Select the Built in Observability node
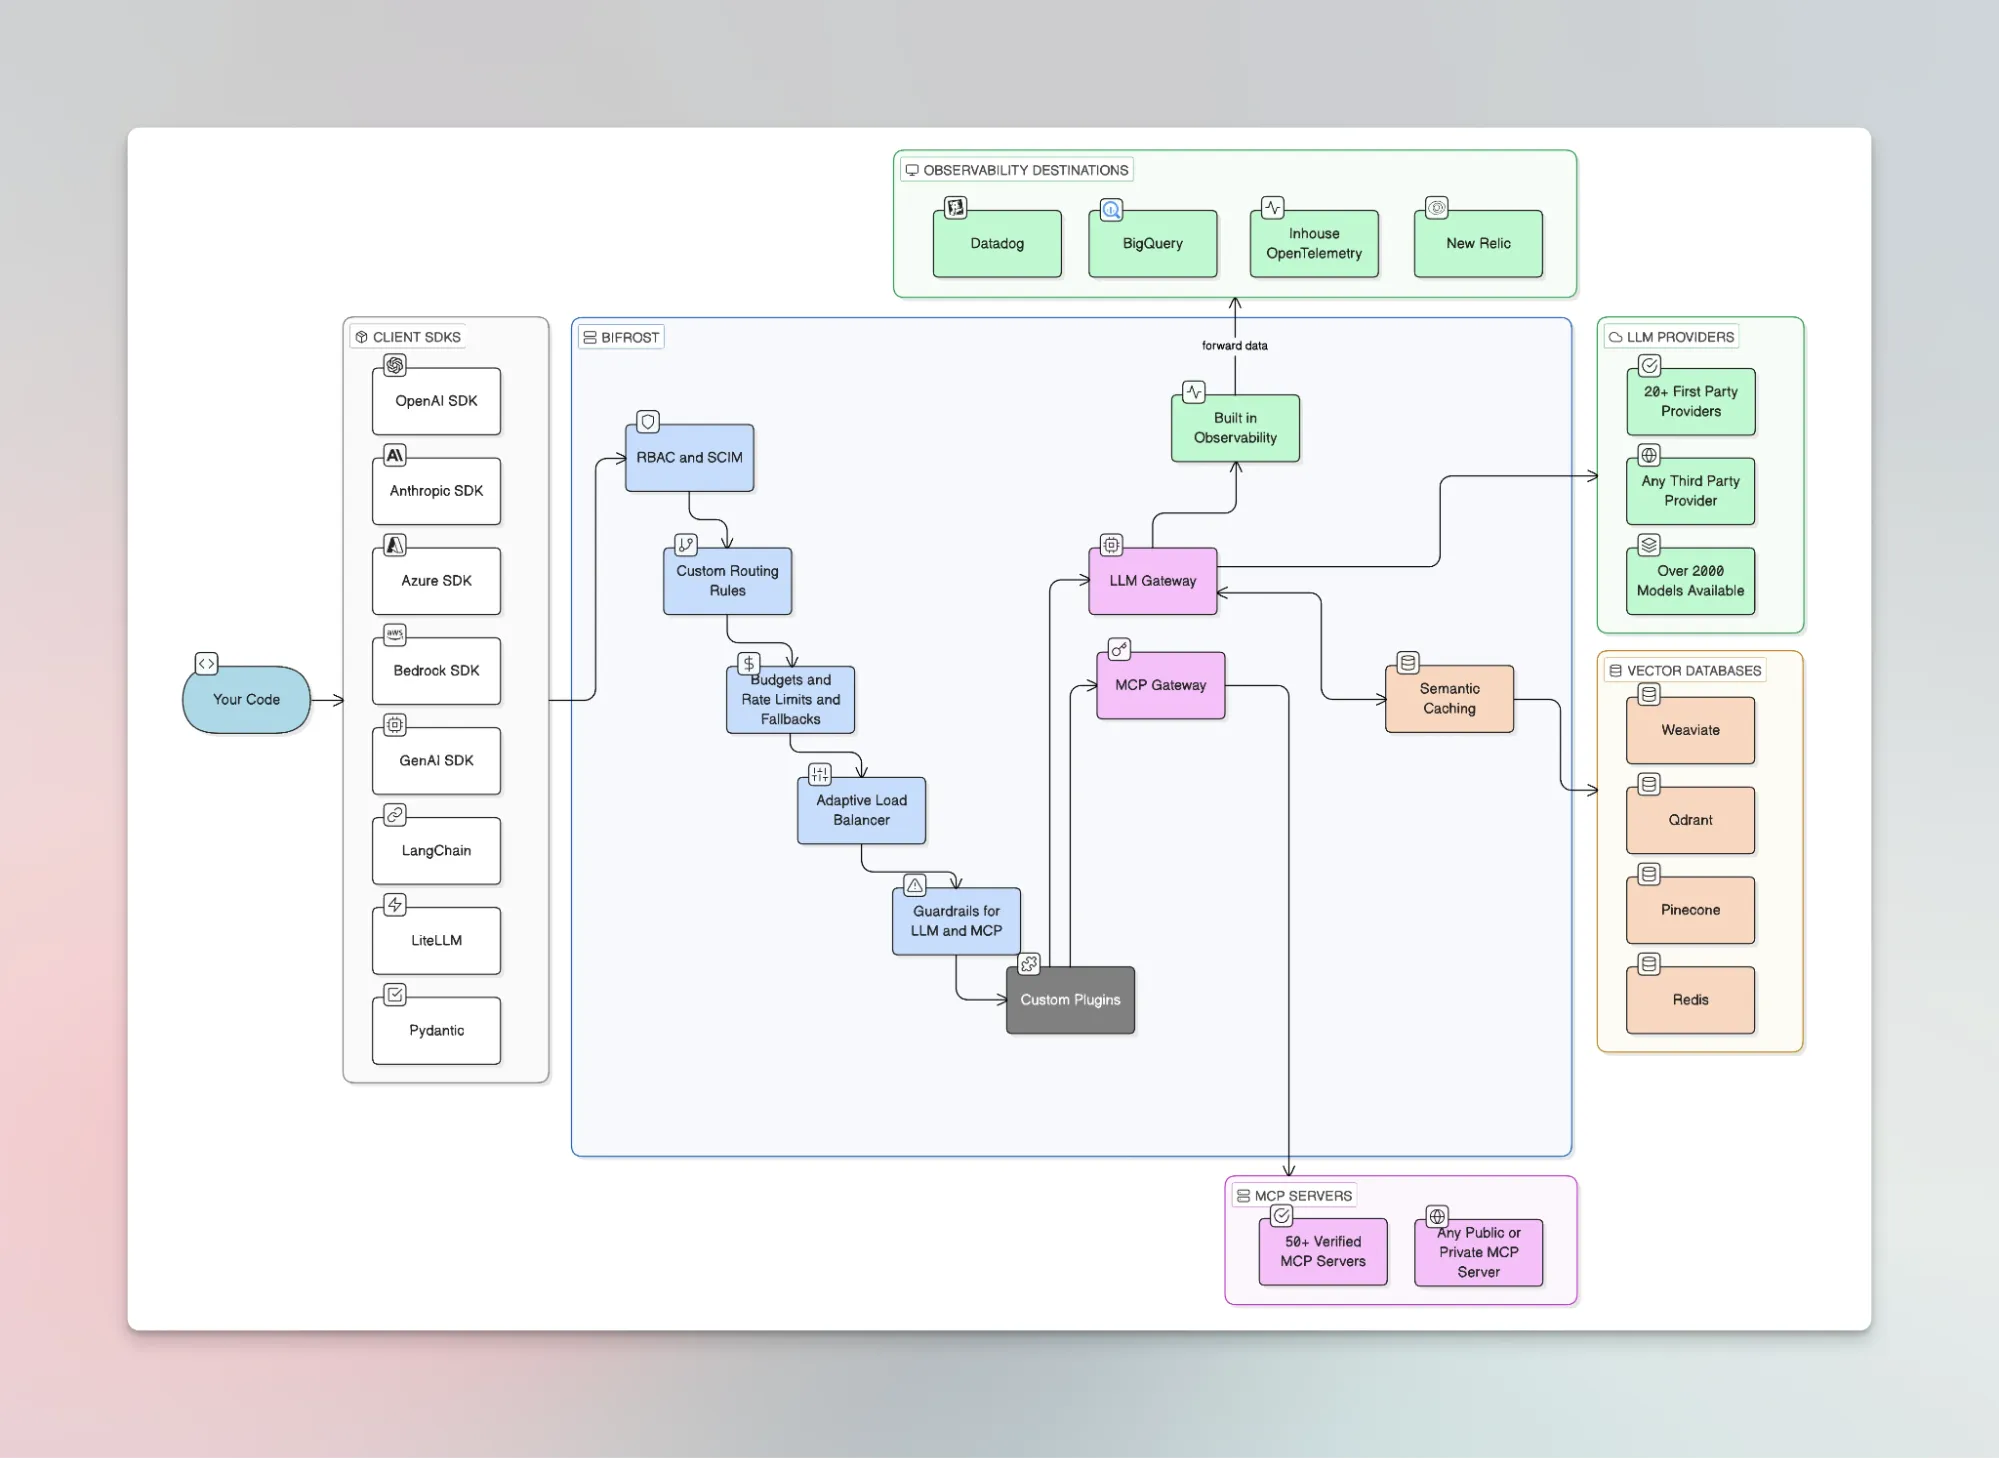This screenshot has width=1999, height=1459. [1236, 428]
